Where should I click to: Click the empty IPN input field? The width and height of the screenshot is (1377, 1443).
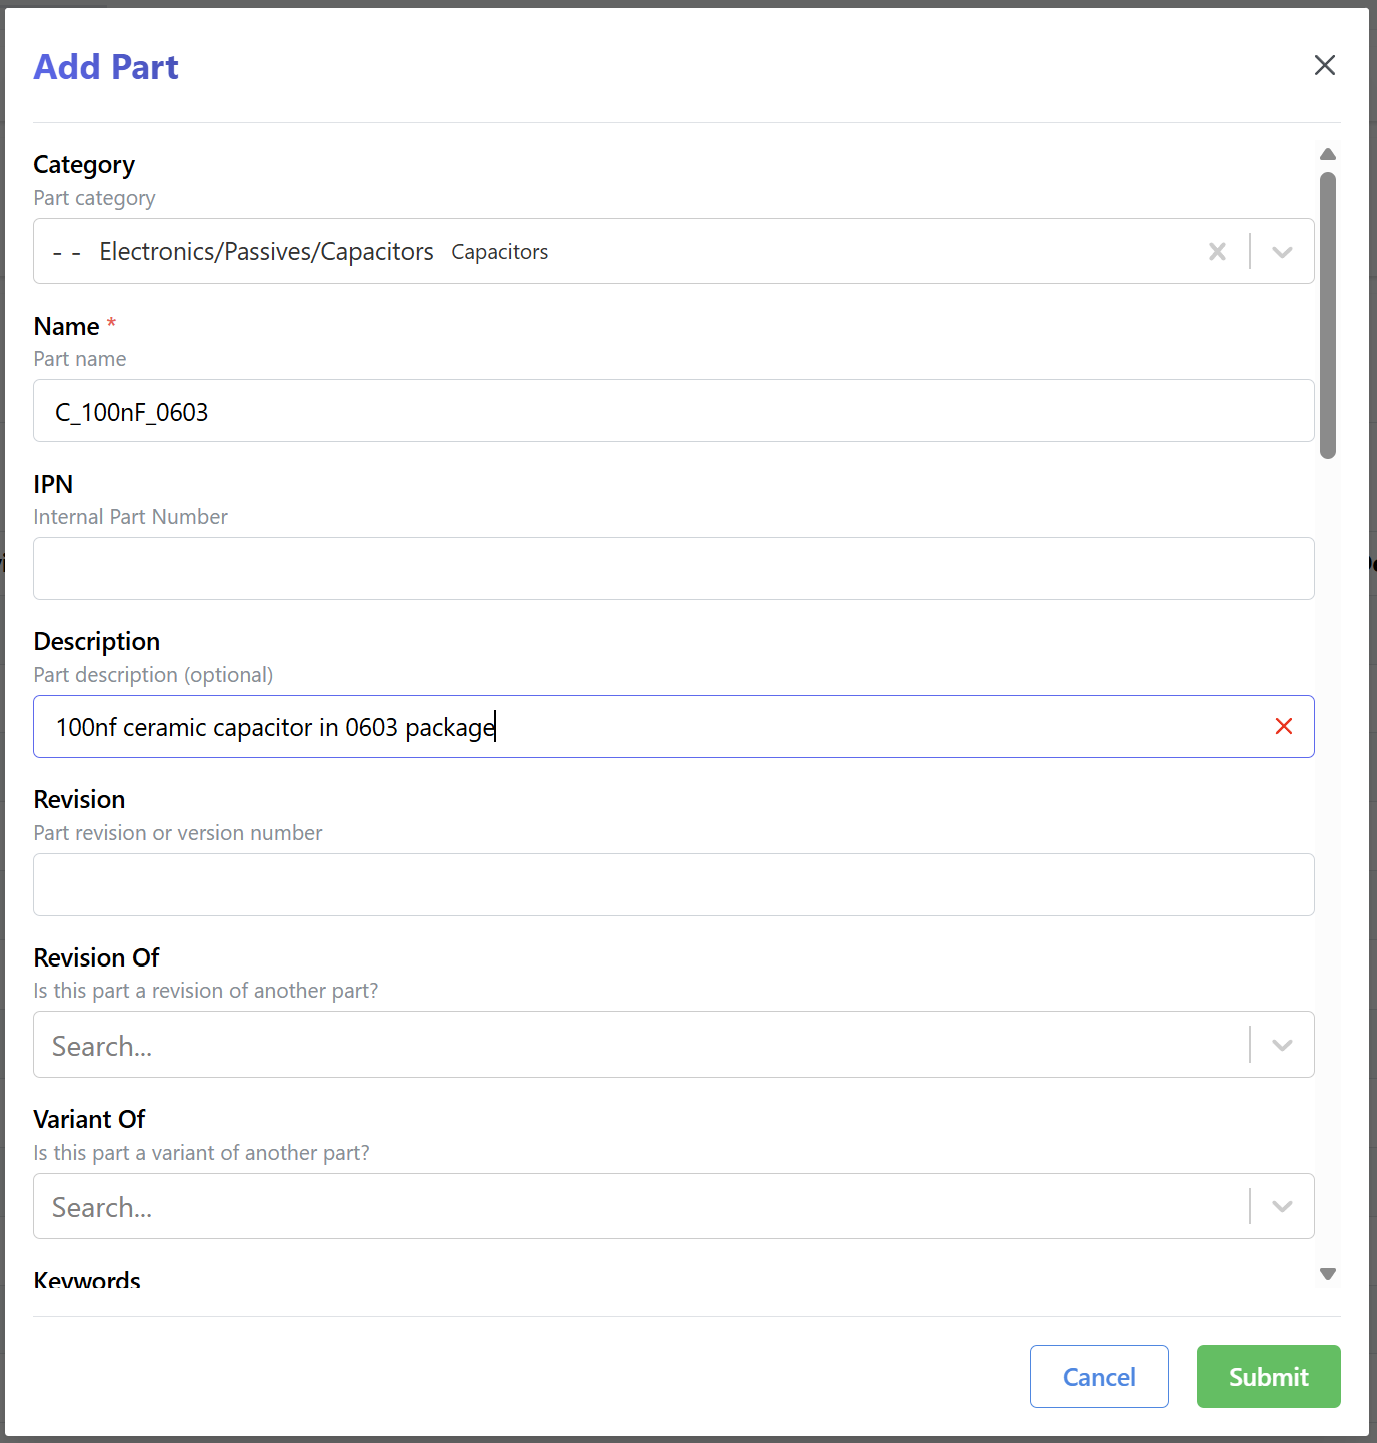[672, 569]
